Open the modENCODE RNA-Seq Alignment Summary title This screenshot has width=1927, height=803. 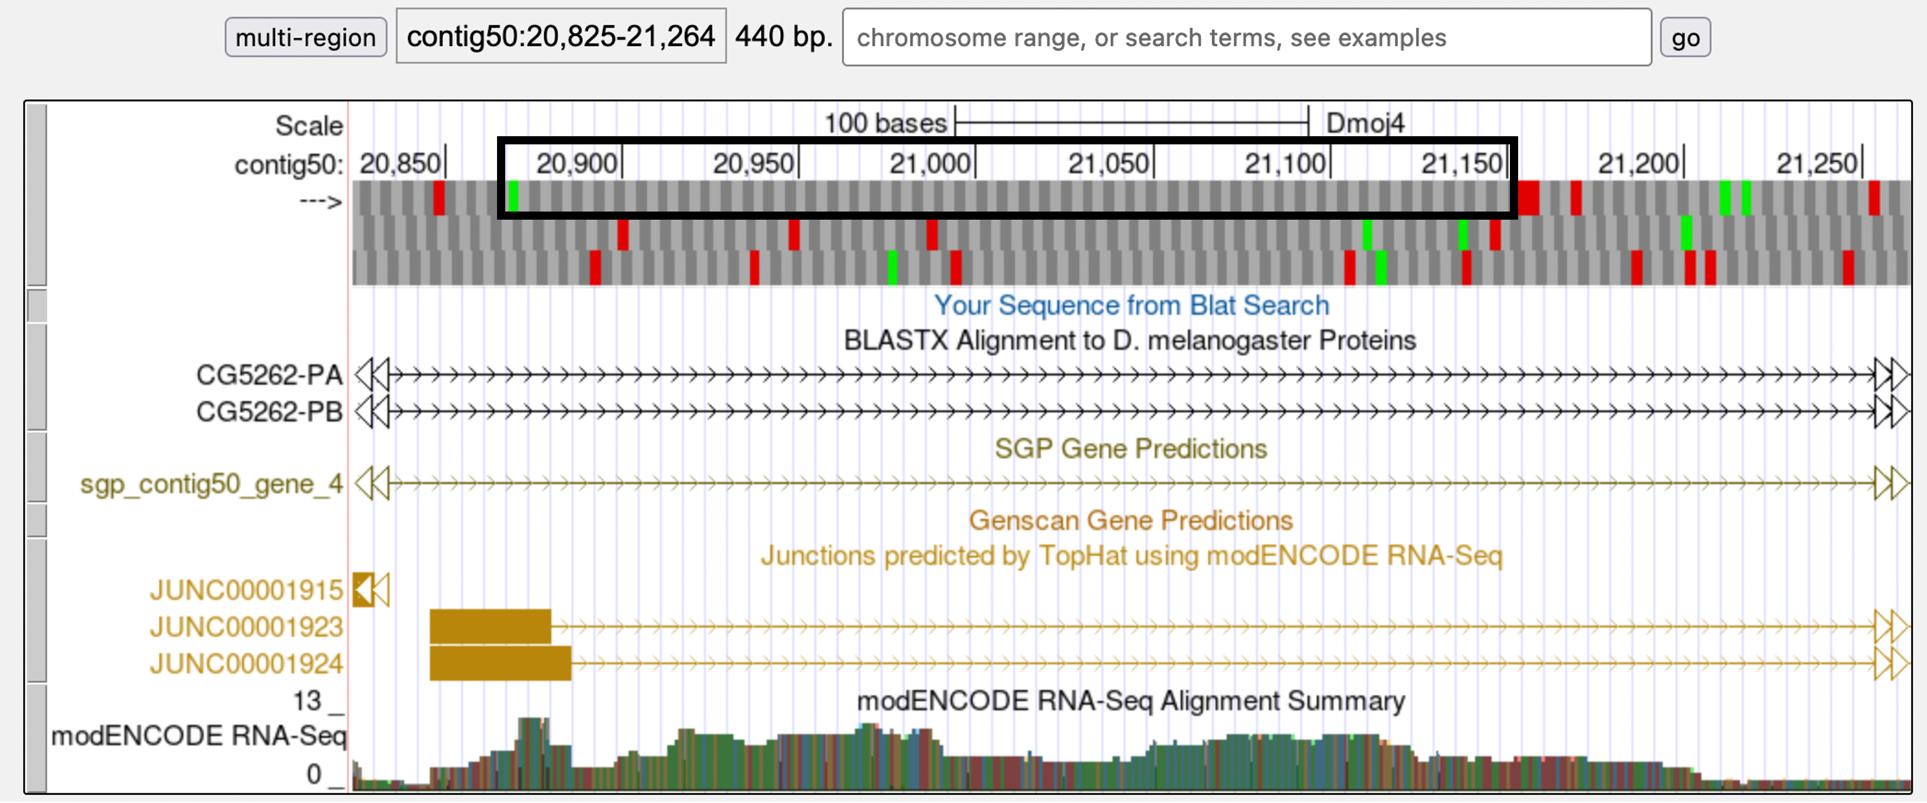[x=1131, y=701]
